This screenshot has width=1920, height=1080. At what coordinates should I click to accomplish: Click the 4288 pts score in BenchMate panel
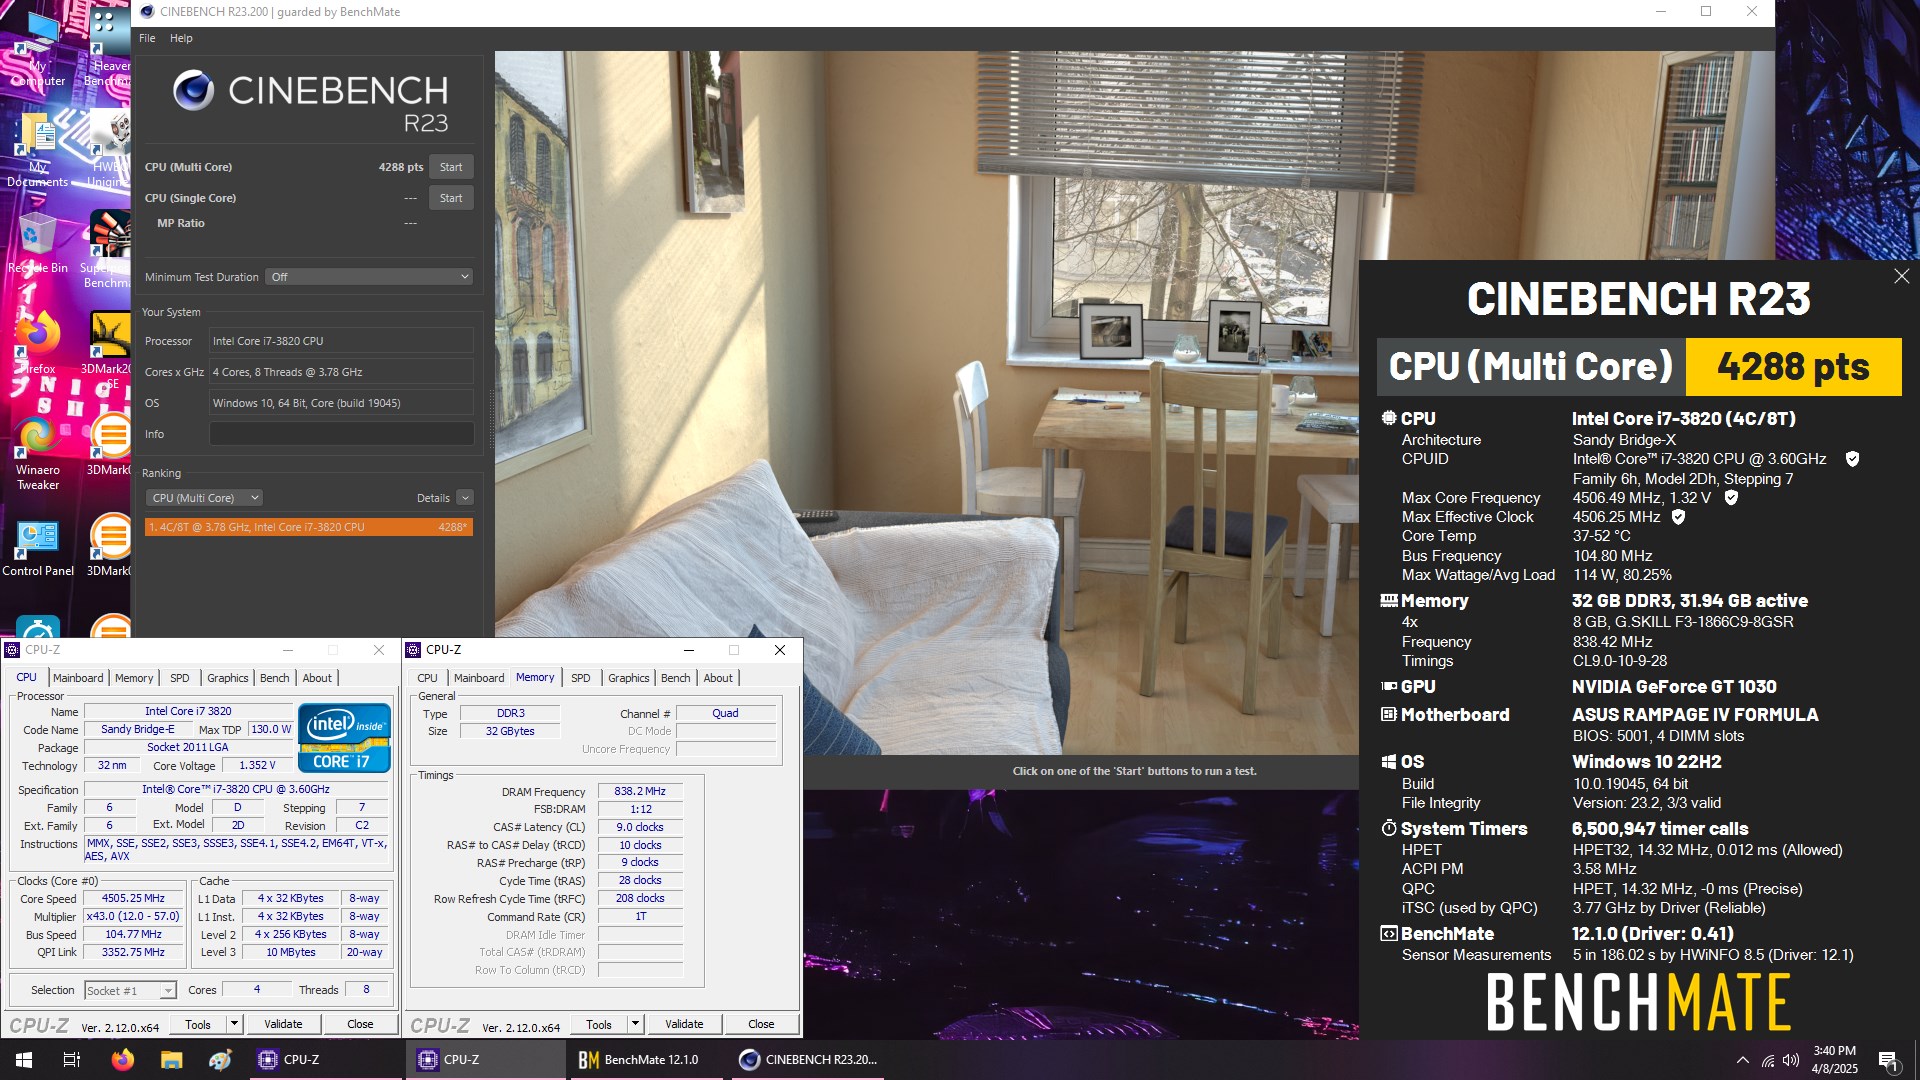(x=1793, y=367)
